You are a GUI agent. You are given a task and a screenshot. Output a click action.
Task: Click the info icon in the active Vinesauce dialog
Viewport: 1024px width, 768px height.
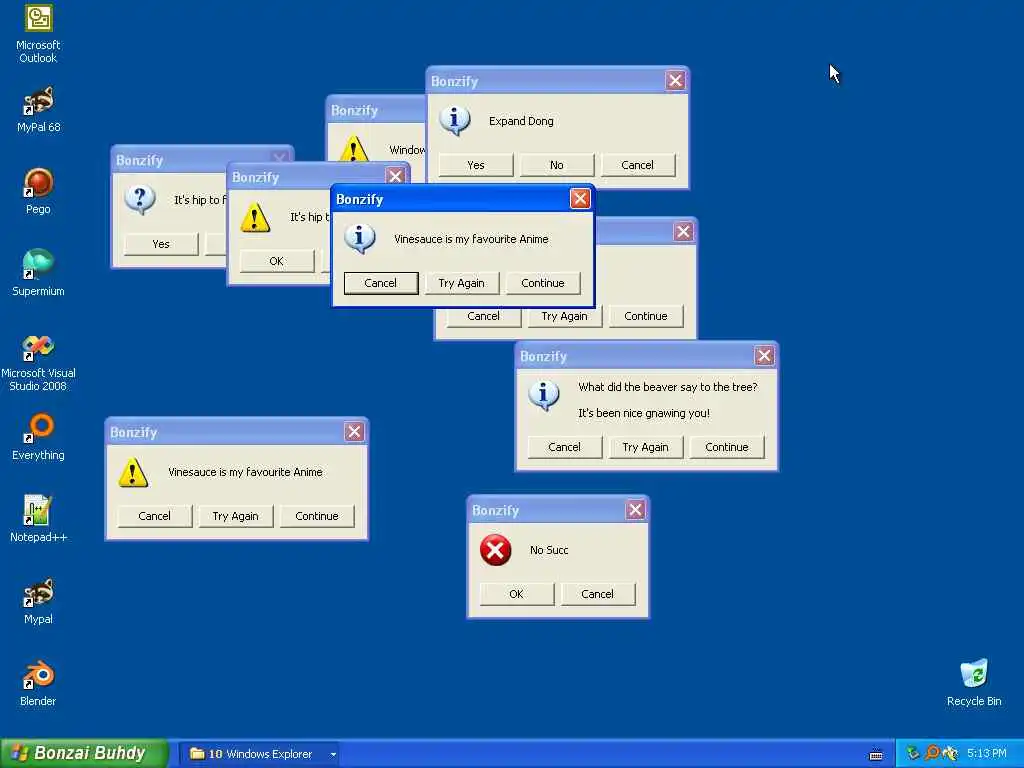[360, 238]
